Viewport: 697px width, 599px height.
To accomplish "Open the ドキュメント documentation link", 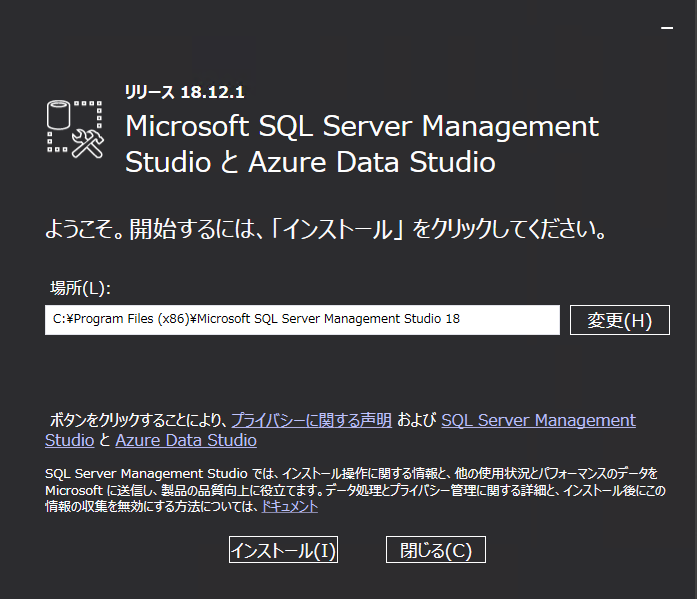I will [x=290, y=507].
